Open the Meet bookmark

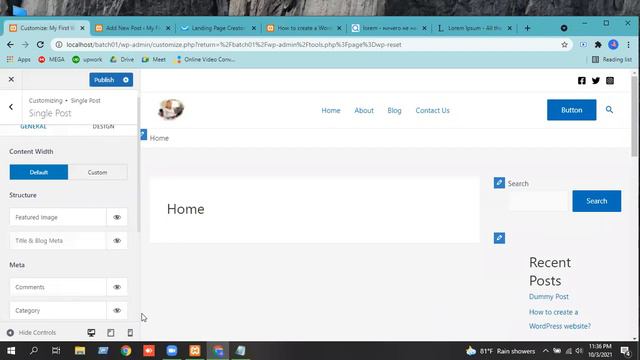pos(153,60)
